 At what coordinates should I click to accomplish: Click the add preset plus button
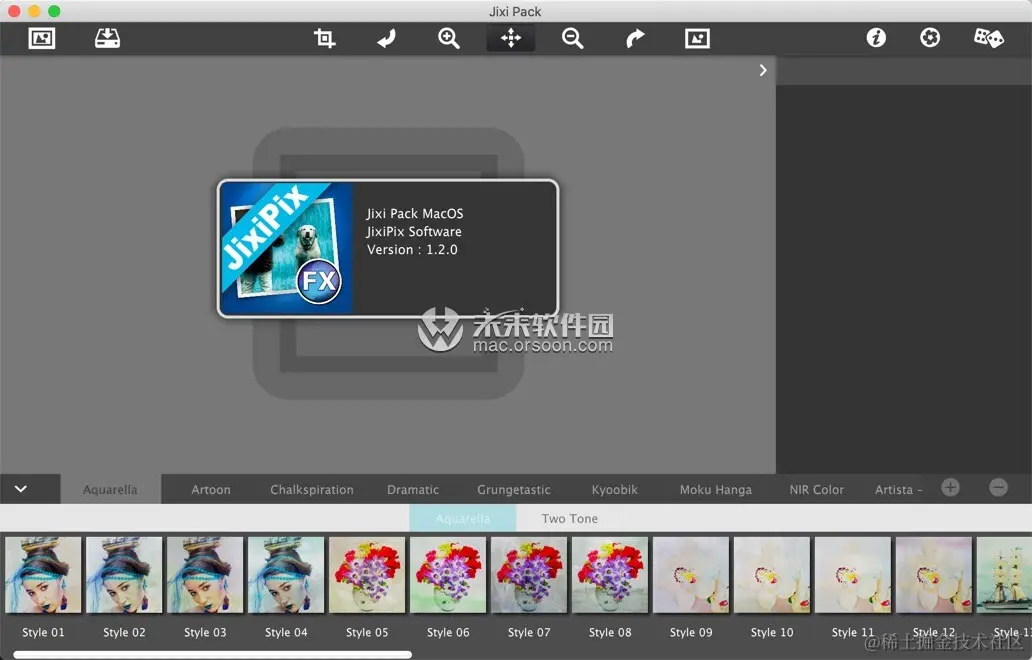coord(950,488)
